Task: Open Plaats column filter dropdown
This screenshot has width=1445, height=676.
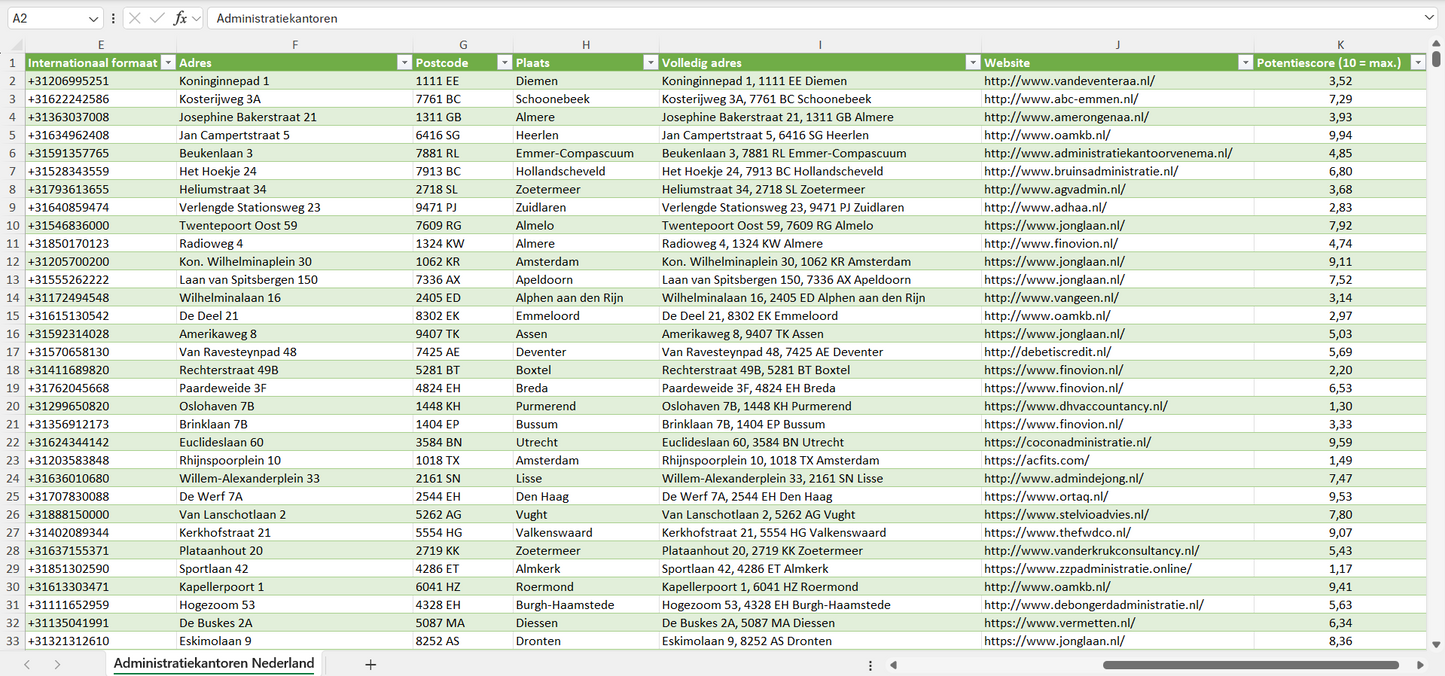Action: (x=650, y=62)
